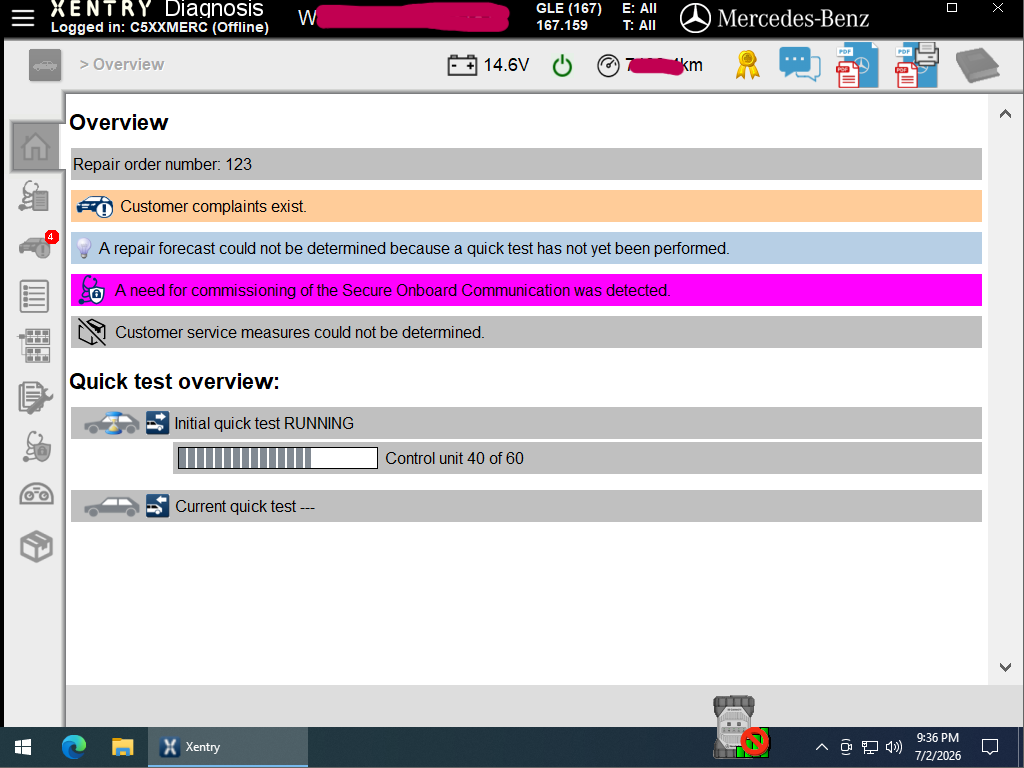Open the hamburger main menu

pos(23,18)
